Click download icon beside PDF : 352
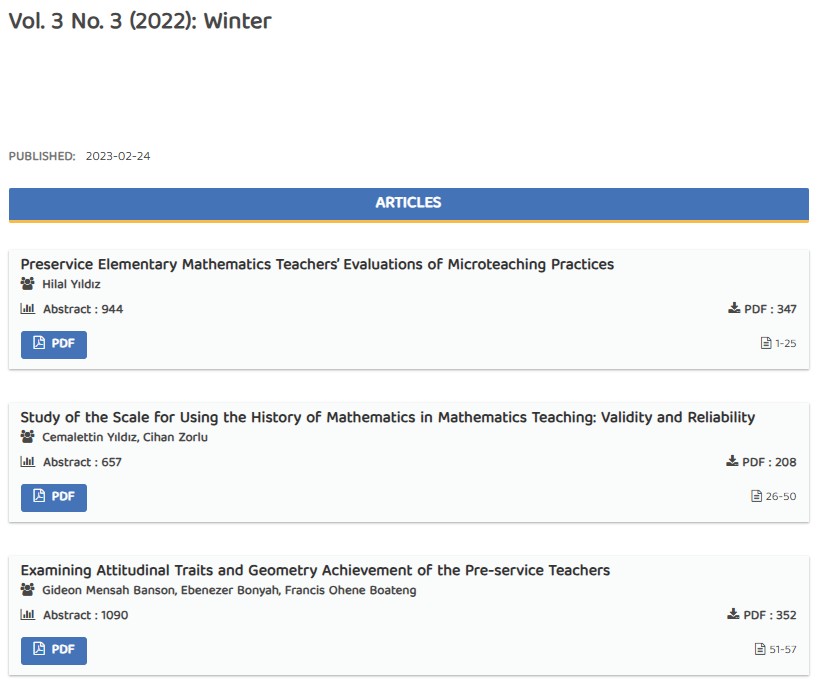This screenshot has width=820, height=686. point(734,615)
